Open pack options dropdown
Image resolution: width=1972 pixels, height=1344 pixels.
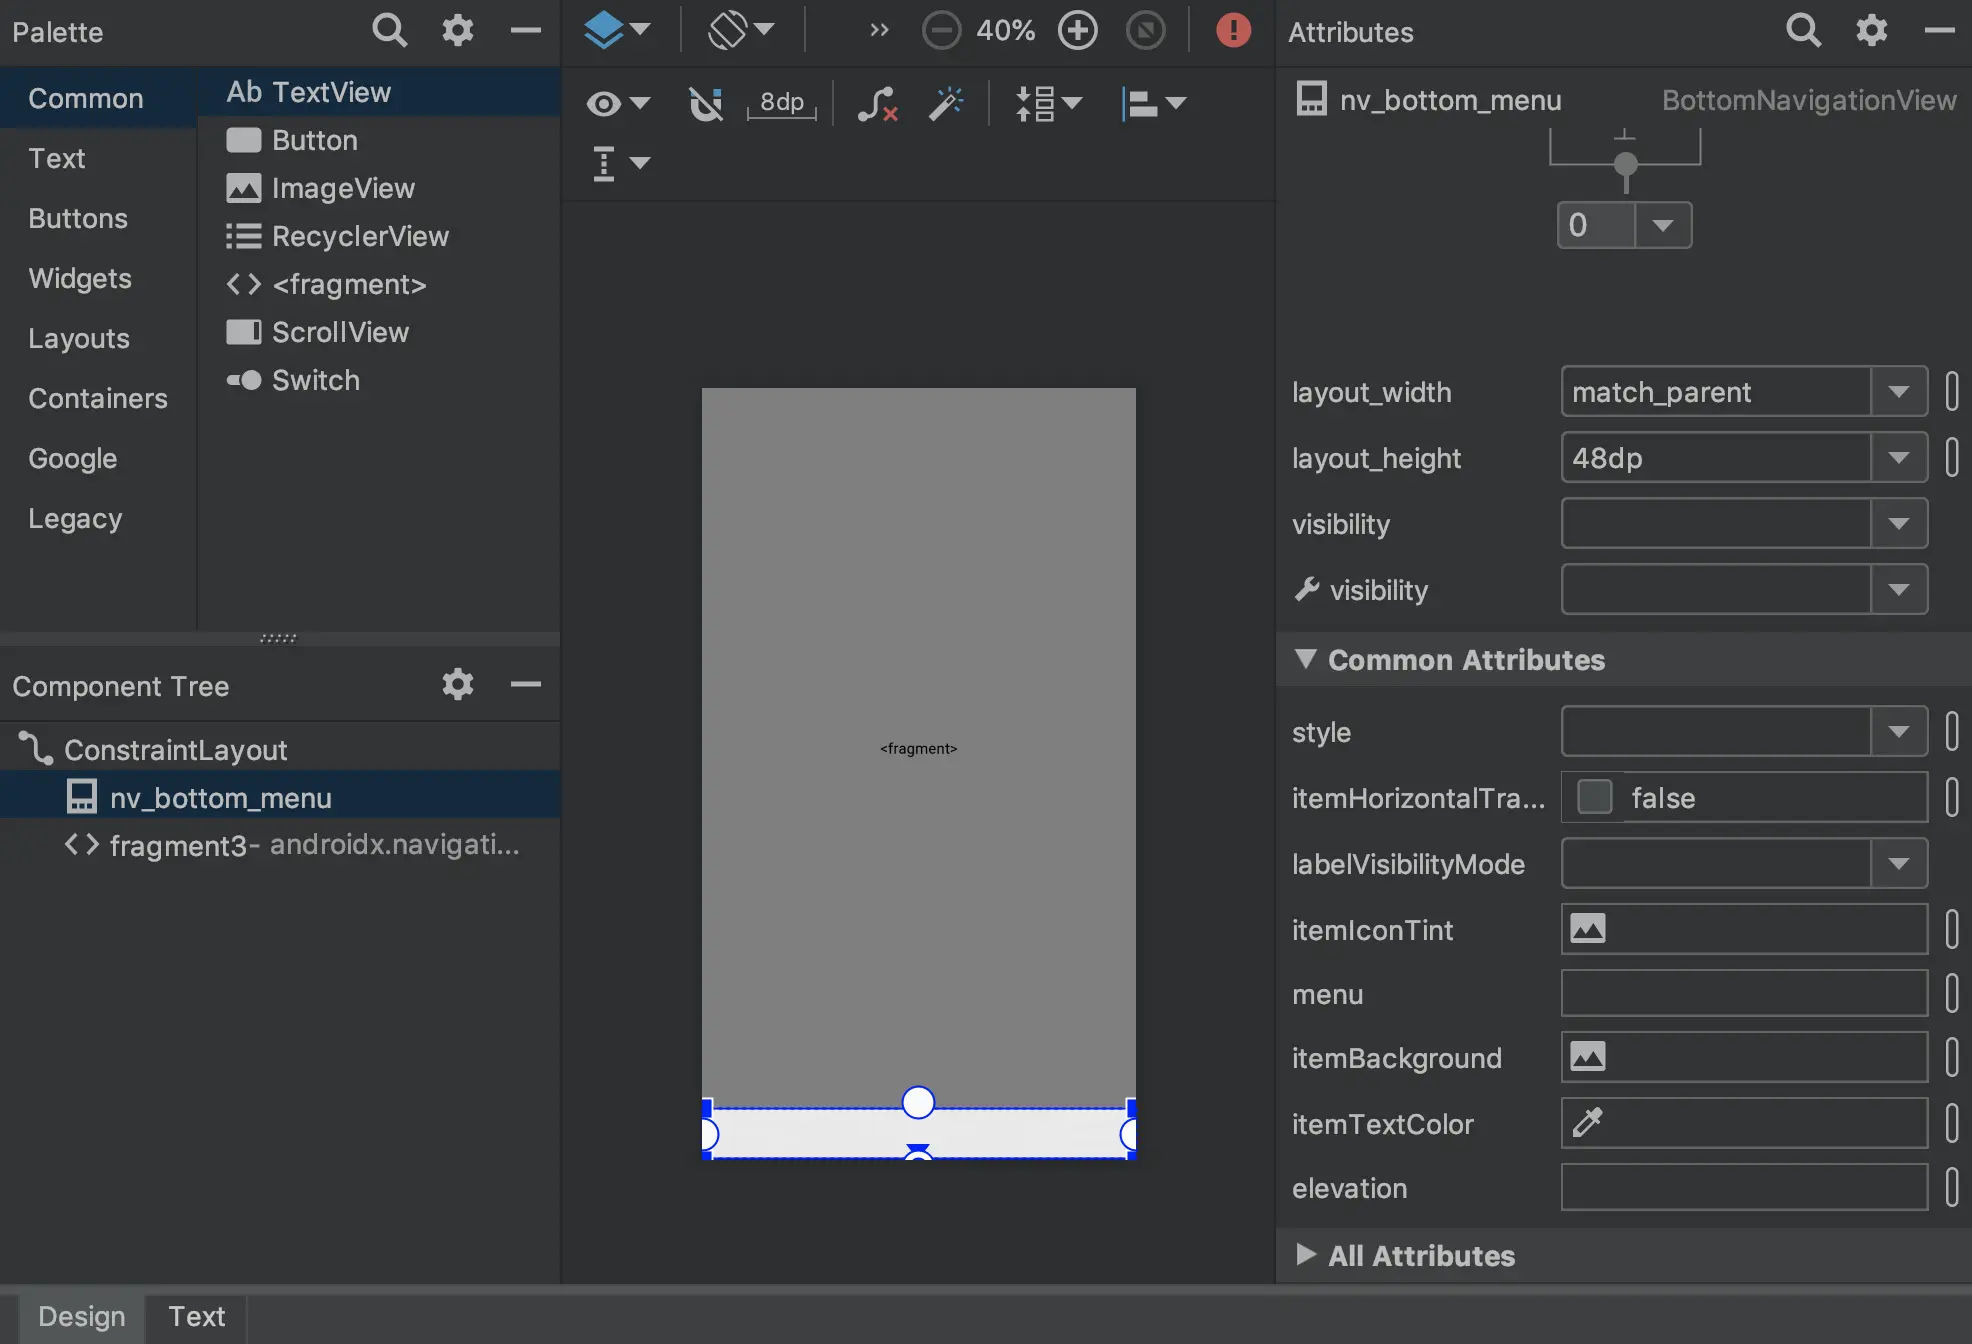coord(1048,103)
